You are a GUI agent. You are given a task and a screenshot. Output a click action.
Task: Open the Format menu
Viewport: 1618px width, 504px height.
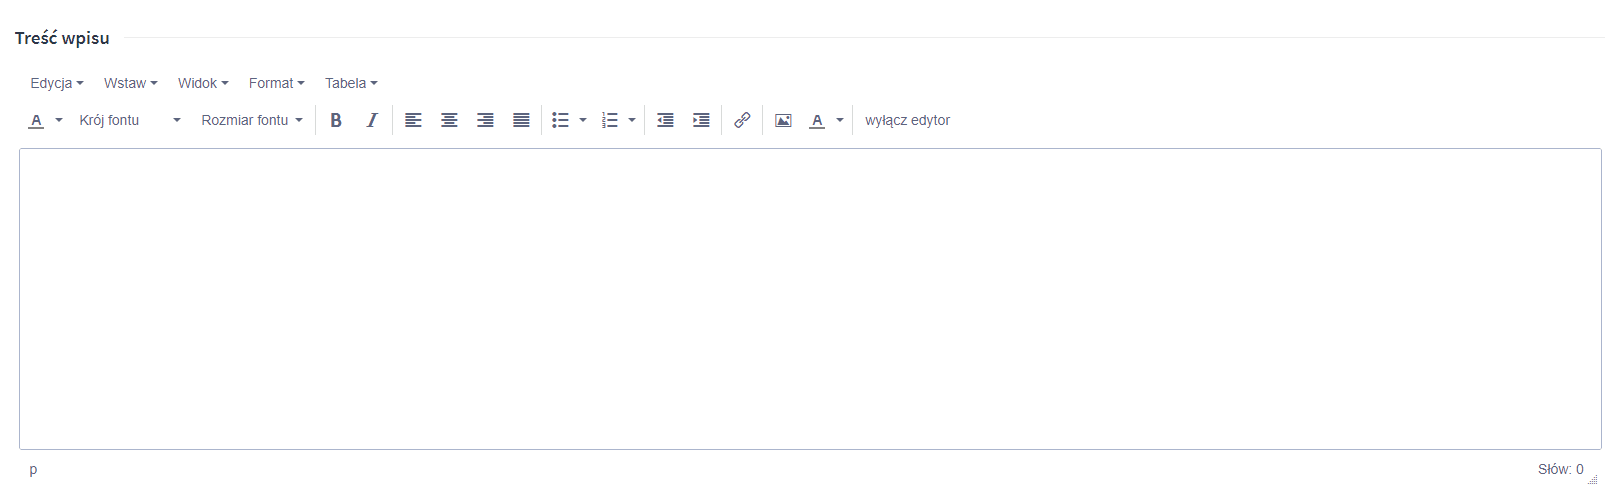coord(277,83)
